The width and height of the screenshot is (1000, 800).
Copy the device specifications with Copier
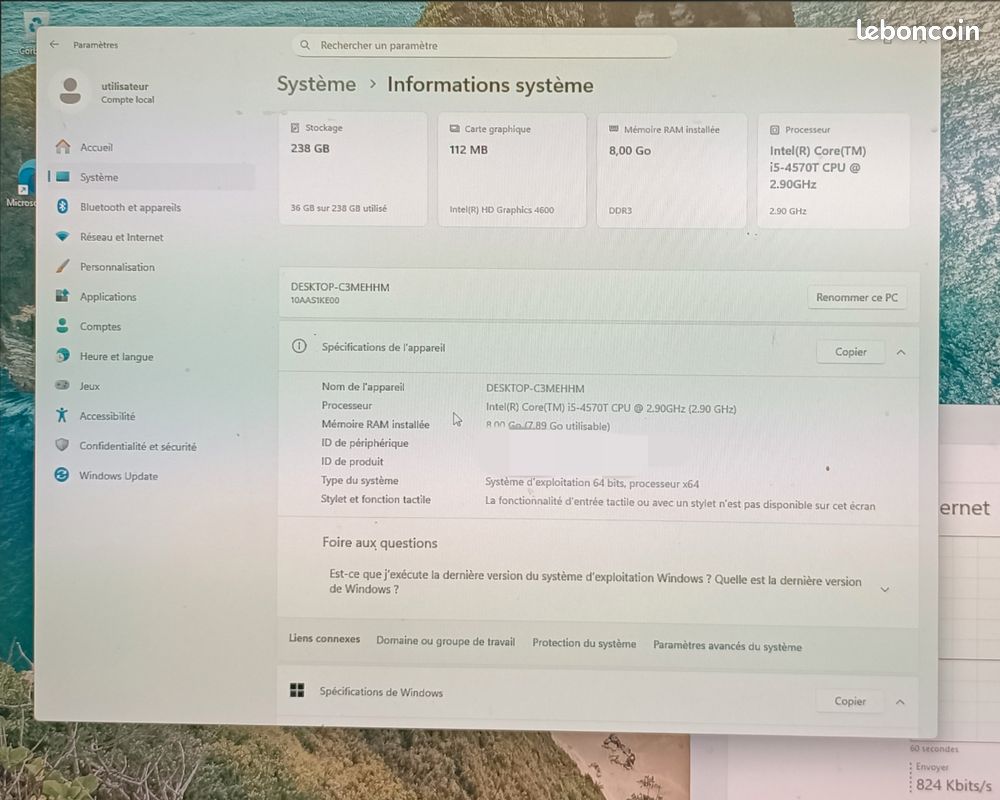tap(851, 352)
